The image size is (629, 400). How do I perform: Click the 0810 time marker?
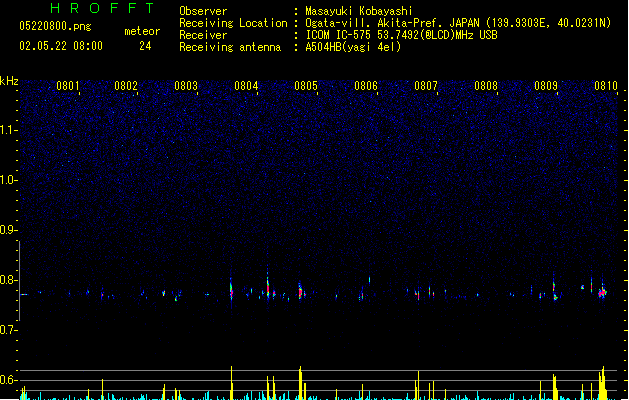[x=606, y=86]
